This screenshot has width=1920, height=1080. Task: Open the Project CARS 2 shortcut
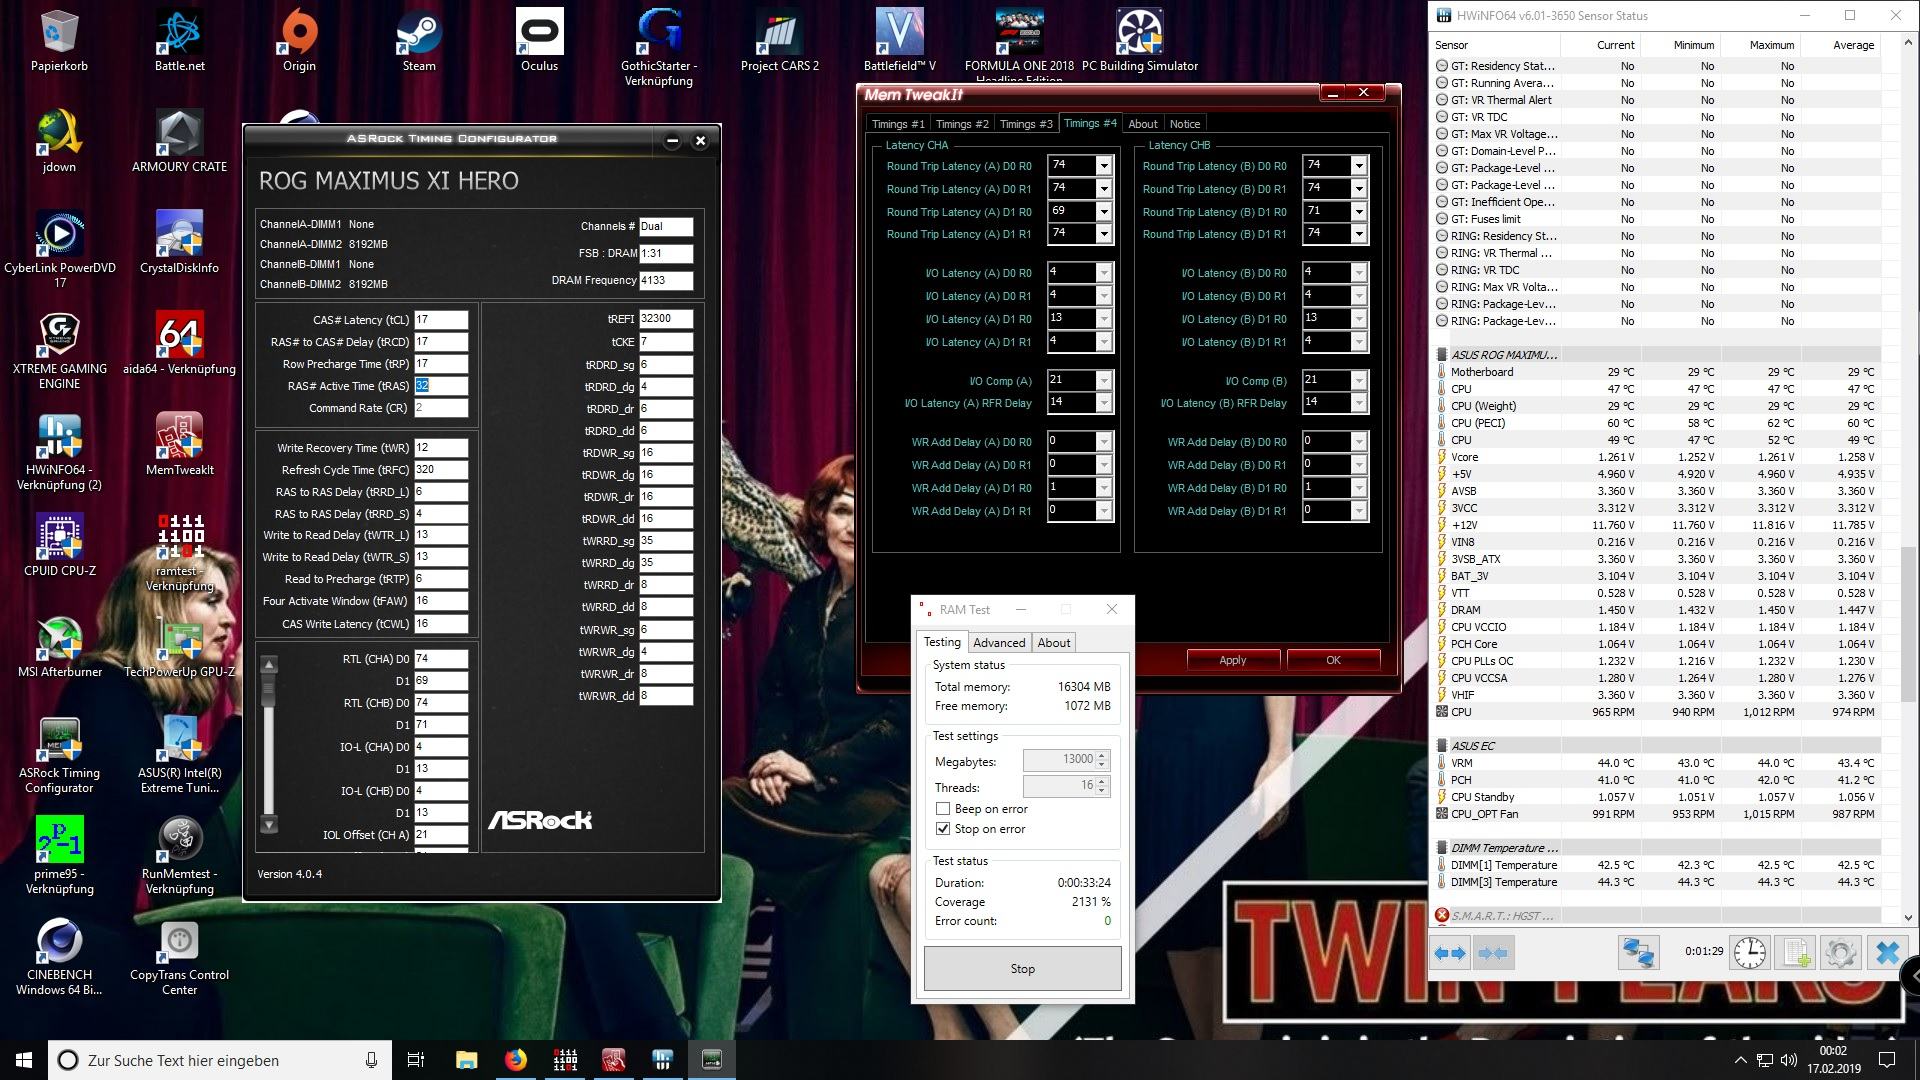click(779, 40)
